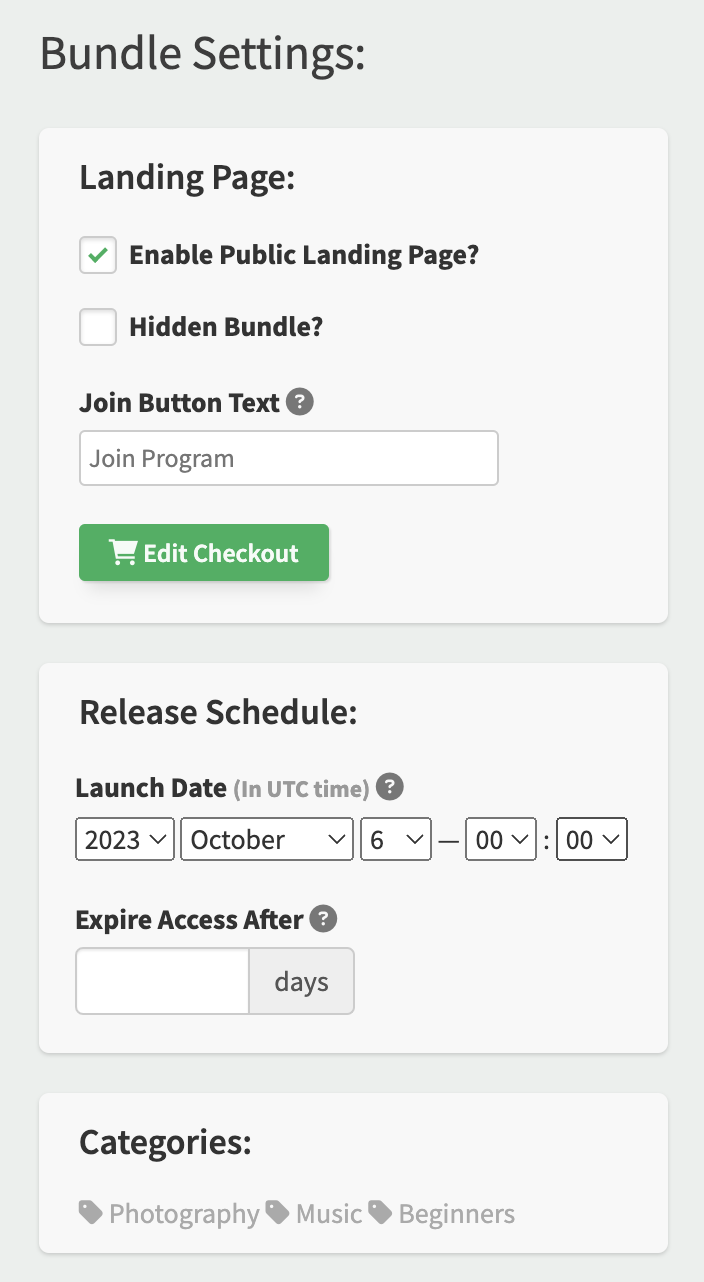This screenshot has height=1282, width=704.
Task: Click the tag icon before Music
Action: pos(278,1213)
